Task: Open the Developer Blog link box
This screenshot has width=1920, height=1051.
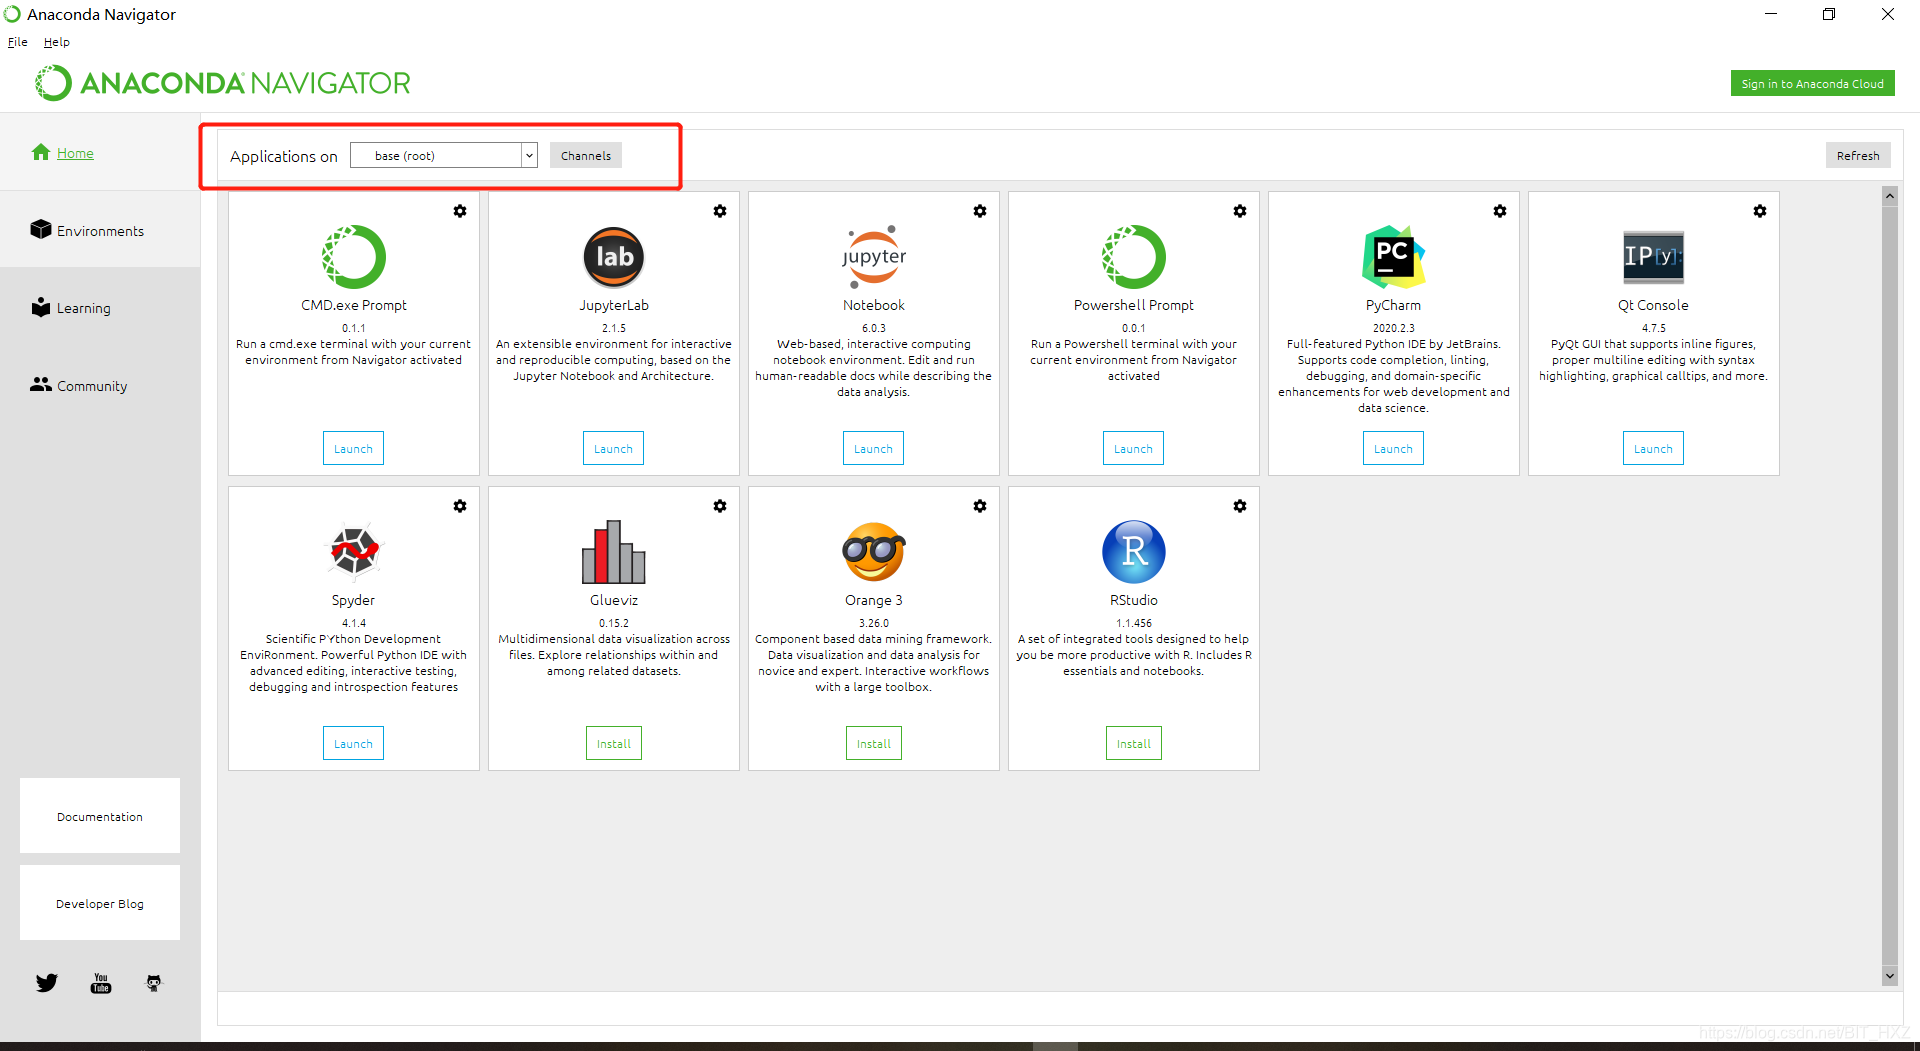Action: 100,903
